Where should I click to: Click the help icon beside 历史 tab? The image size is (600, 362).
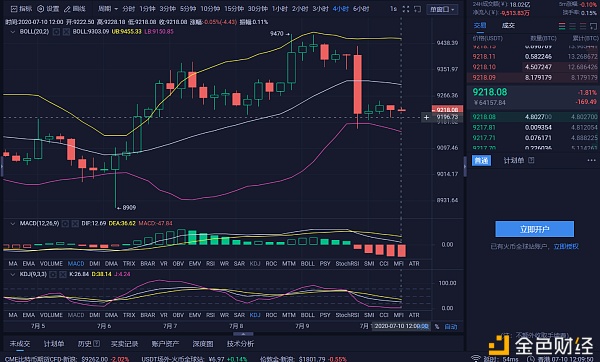[97, 344]
